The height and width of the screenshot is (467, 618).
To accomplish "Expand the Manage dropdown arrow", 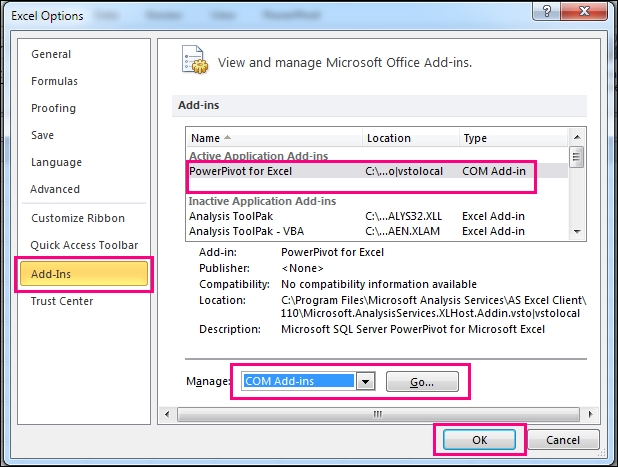I will 366,381.
